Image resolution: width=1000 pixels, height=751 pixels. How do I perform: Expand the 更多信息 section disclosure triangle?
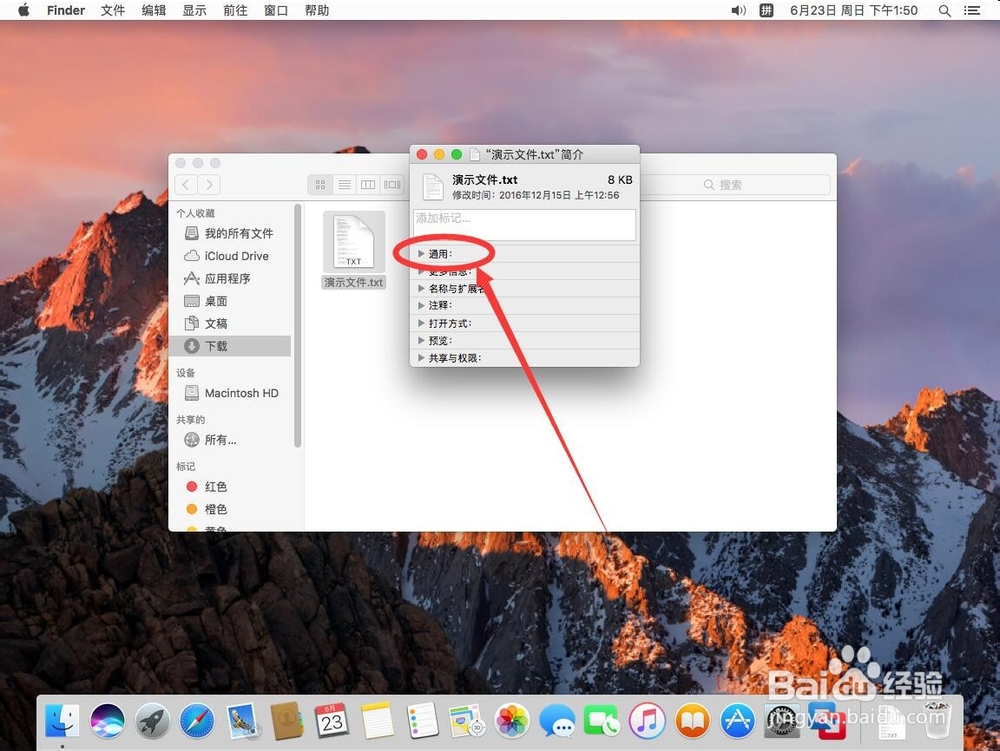pos(421,272)
